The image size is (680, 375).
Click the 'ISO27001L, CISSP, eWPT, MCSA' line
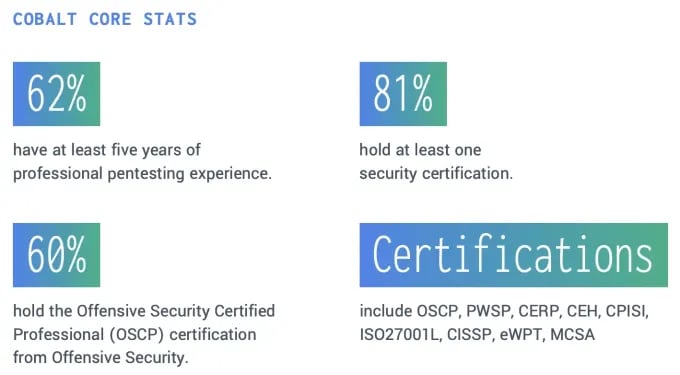(477, 335)
